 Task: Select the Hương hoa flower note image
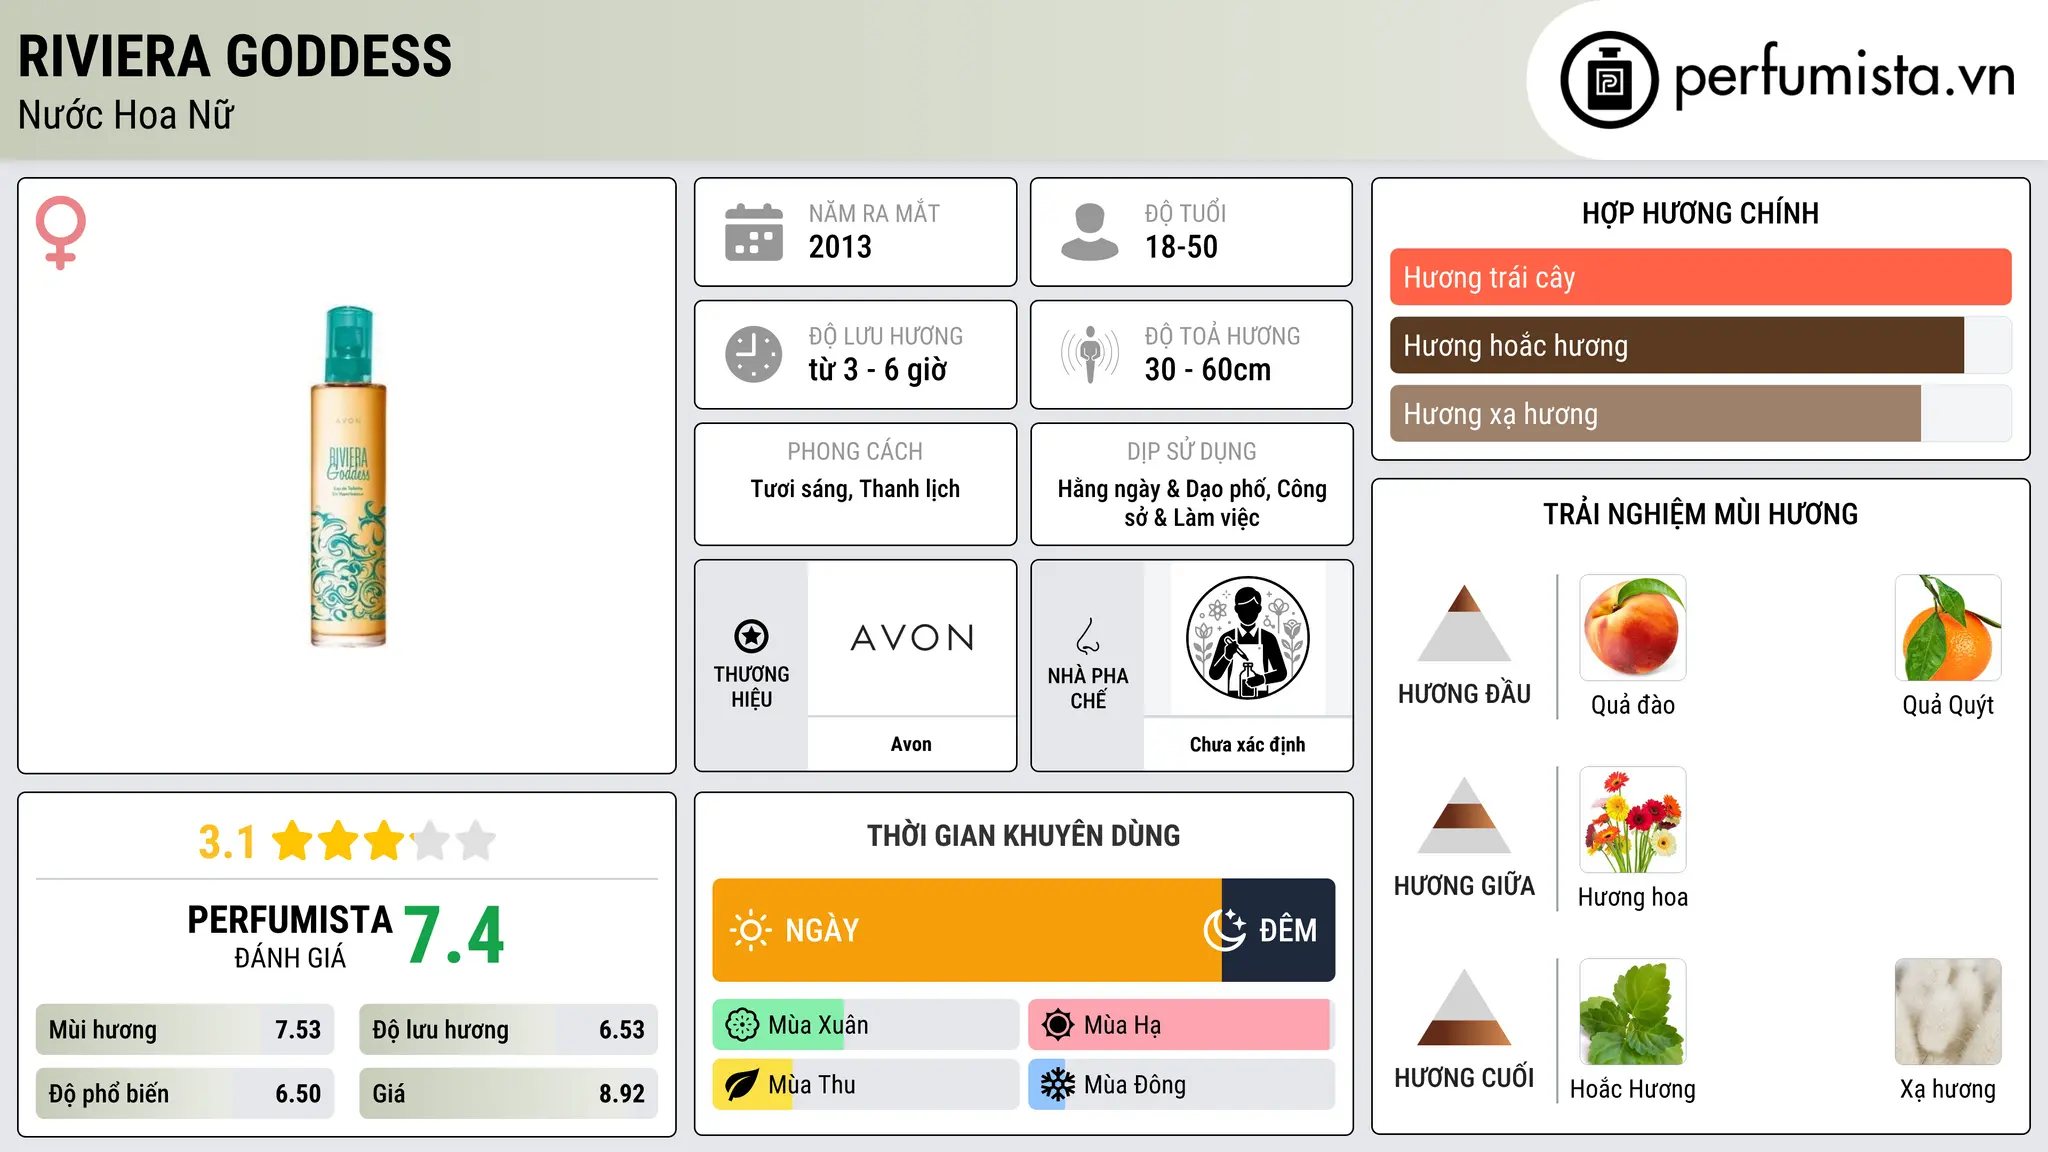1633,820
